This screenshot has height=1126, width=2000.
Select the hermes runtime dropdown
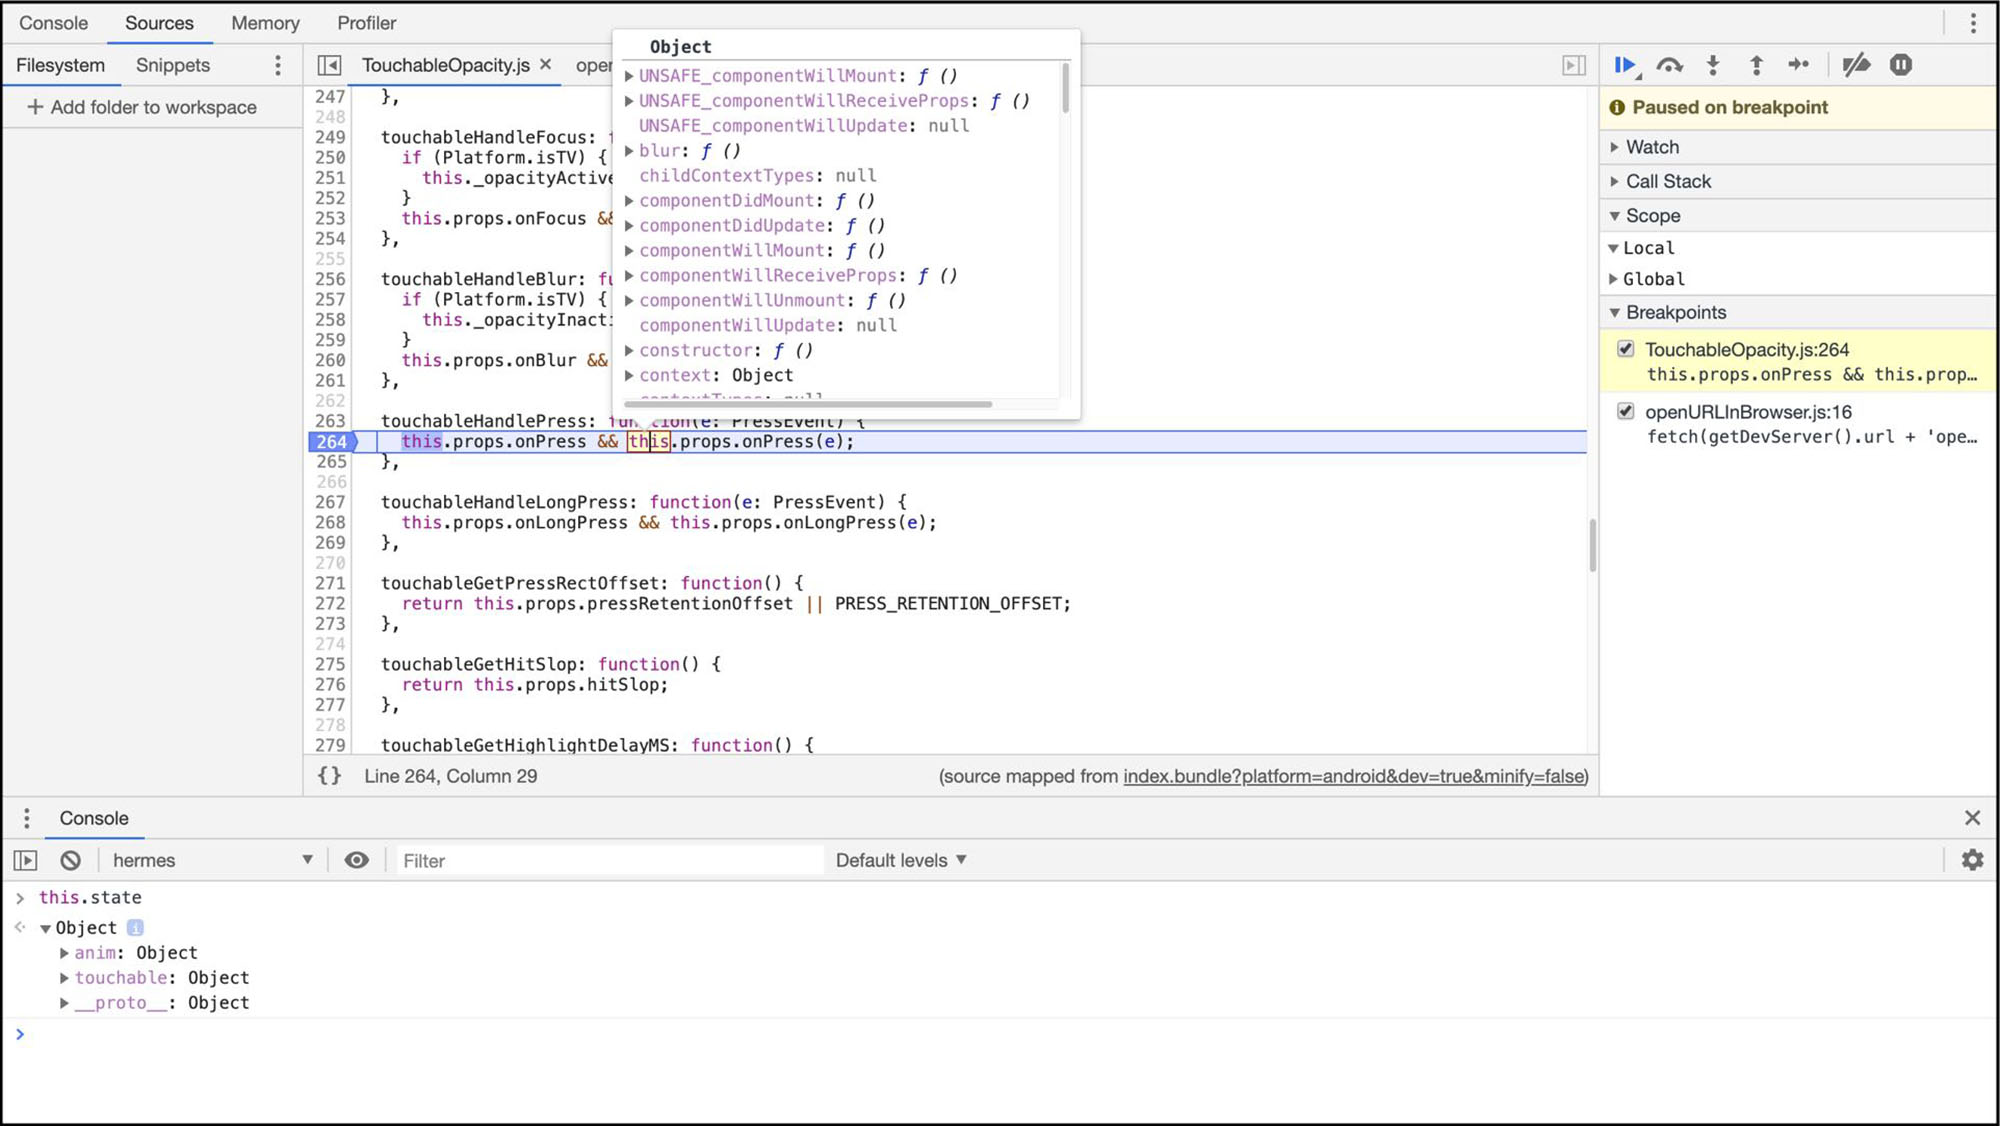(x=213, y=860)
